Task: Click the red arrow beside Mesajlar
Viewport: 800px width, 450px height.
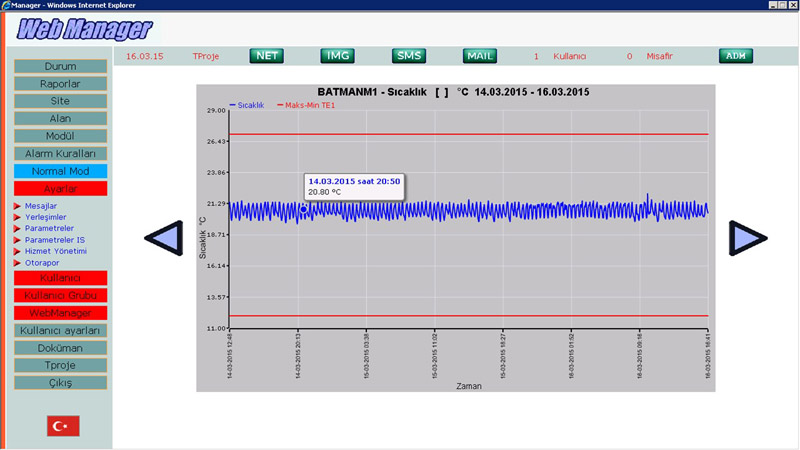Action: (17, 206)
